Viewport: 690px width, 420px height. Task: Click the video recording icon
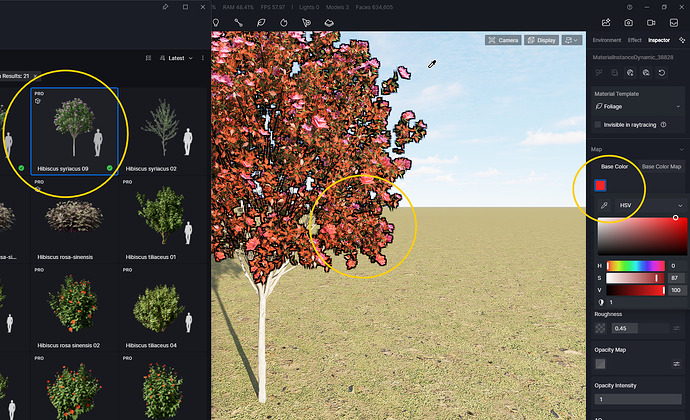pyautogui.click(x=651, y=22)
